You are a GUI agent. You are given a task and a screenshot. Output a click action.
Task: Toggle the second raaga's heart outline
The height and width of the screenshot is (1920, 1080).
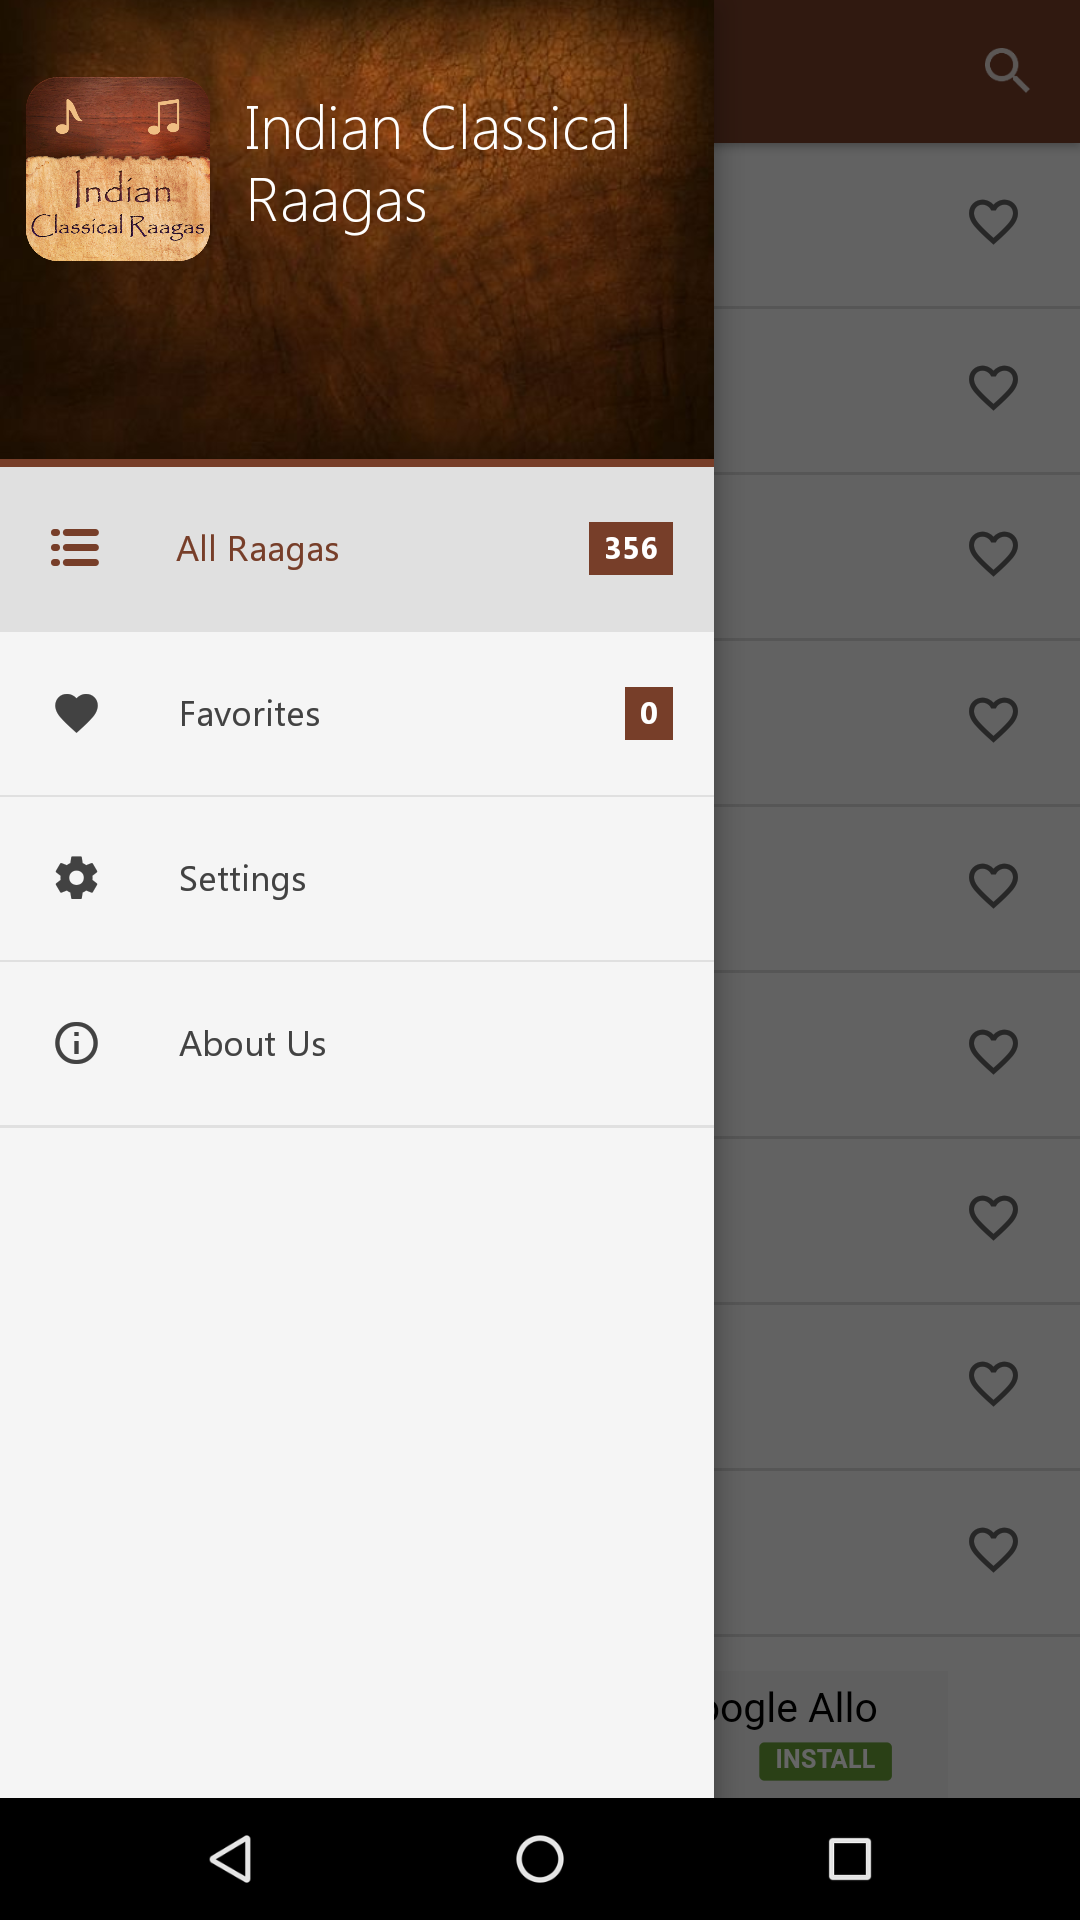pos(993,388)
